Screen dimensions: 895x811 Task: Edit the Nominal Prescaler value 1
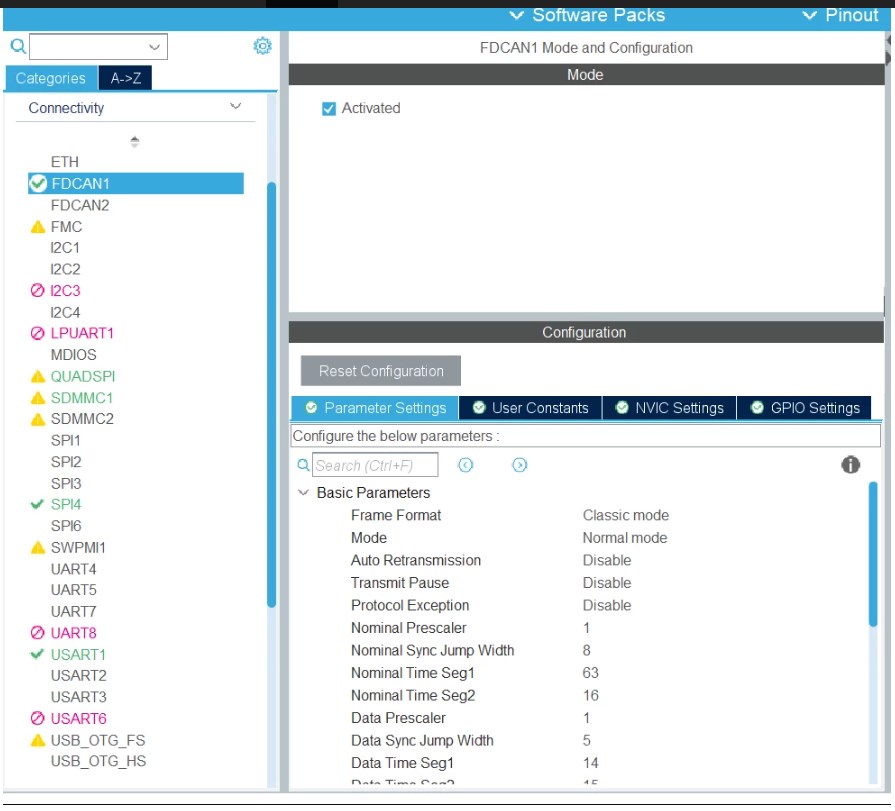[x=586, y=628]
